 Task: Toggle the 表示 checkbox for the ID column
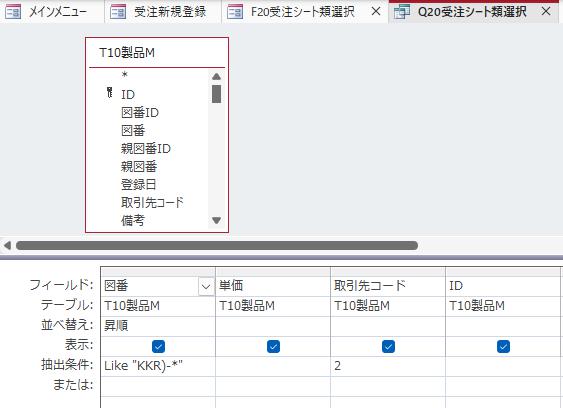pyautogui.click(x=503, y=347)
